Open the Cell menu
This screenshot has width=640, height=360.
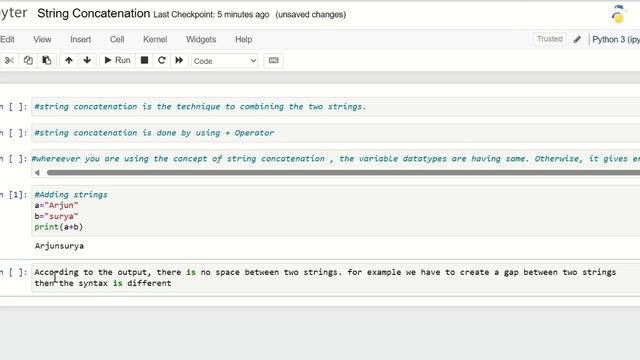tap(117, 40)
